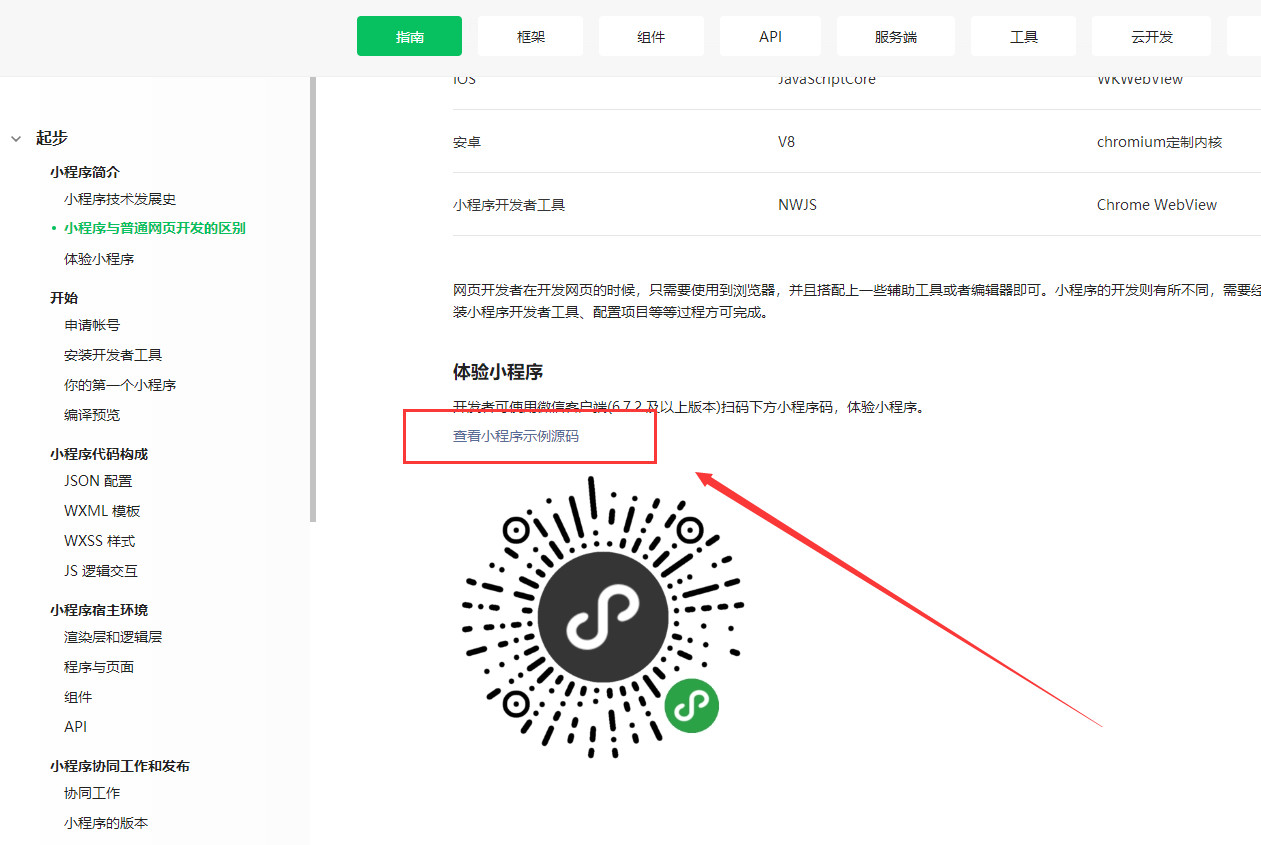
Task: Open 小程序协同工作和发布 sidebar group
Action: click(x=120, y=766)
